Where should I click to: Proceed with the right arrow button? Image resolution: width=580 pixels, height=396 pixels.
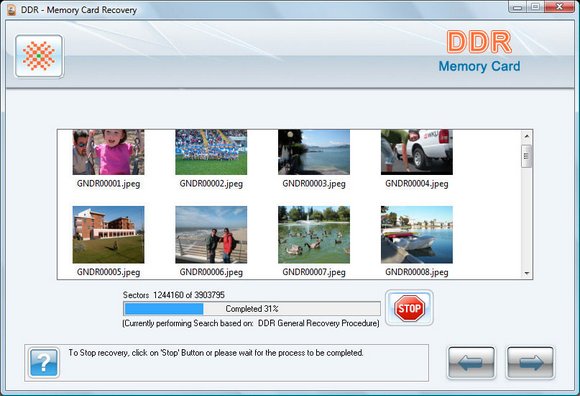(530, 363)
